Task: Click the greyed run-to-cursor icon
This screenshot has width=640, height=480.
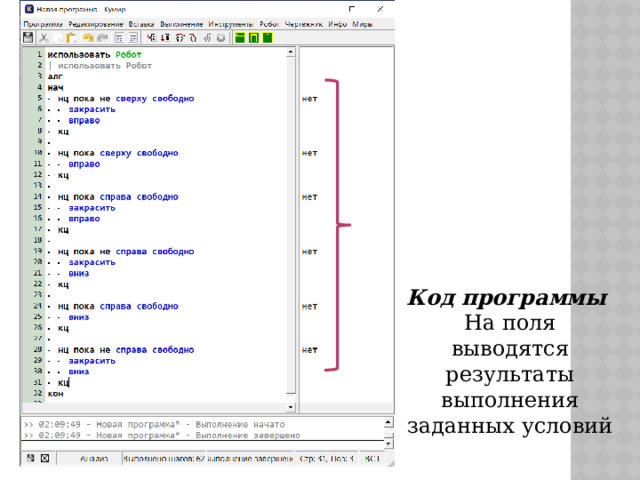Action: [x=207, y=38]
